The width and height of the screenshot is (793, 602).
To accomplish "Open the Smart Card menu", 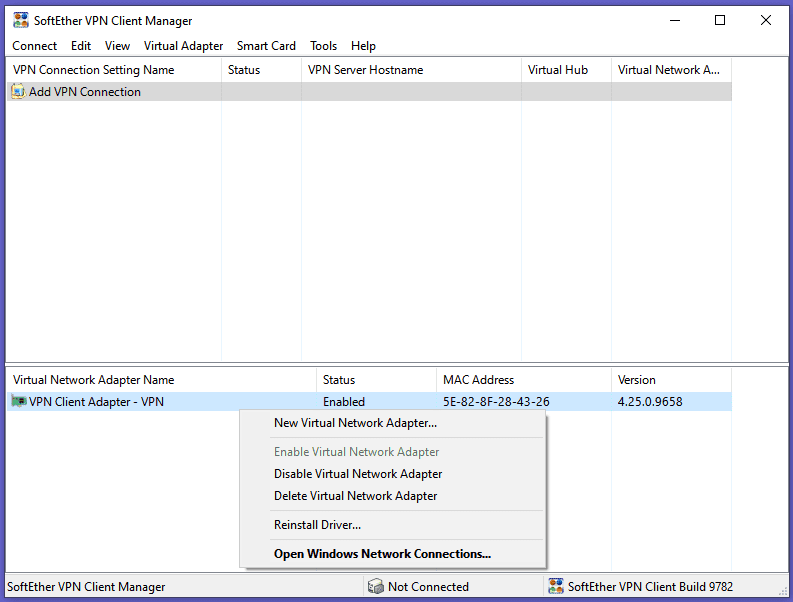I will pos(266,46).
